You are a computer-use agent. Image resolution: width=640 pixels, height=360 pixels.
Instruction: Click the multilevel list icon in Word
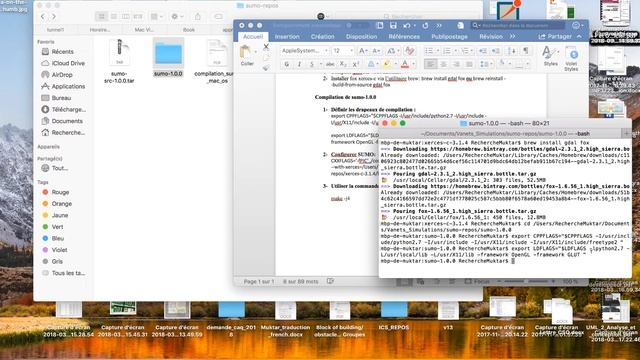(466, 51)
